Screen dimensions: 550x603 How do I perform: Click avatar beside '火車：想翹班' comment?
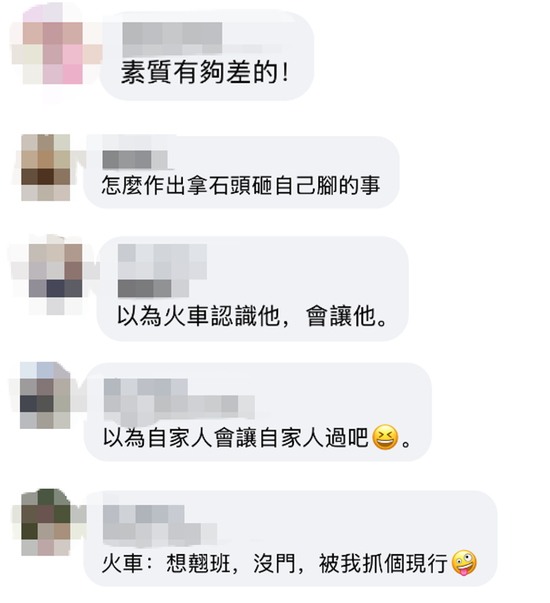(46, 522)
